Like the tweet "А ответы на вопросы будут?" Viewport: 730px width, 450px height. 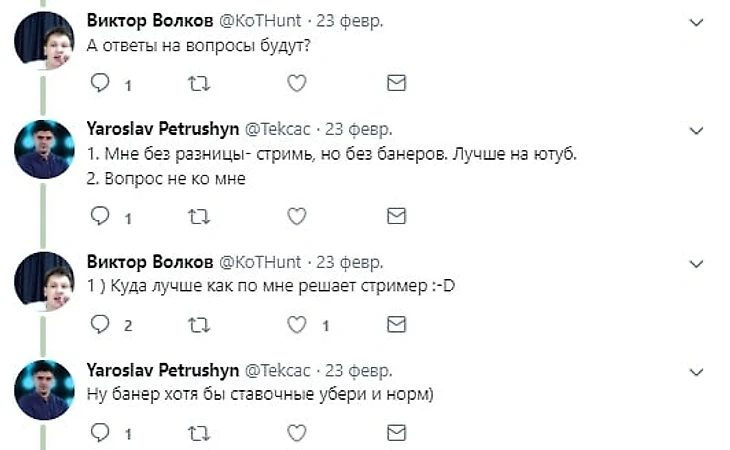(x=296, y=83)
